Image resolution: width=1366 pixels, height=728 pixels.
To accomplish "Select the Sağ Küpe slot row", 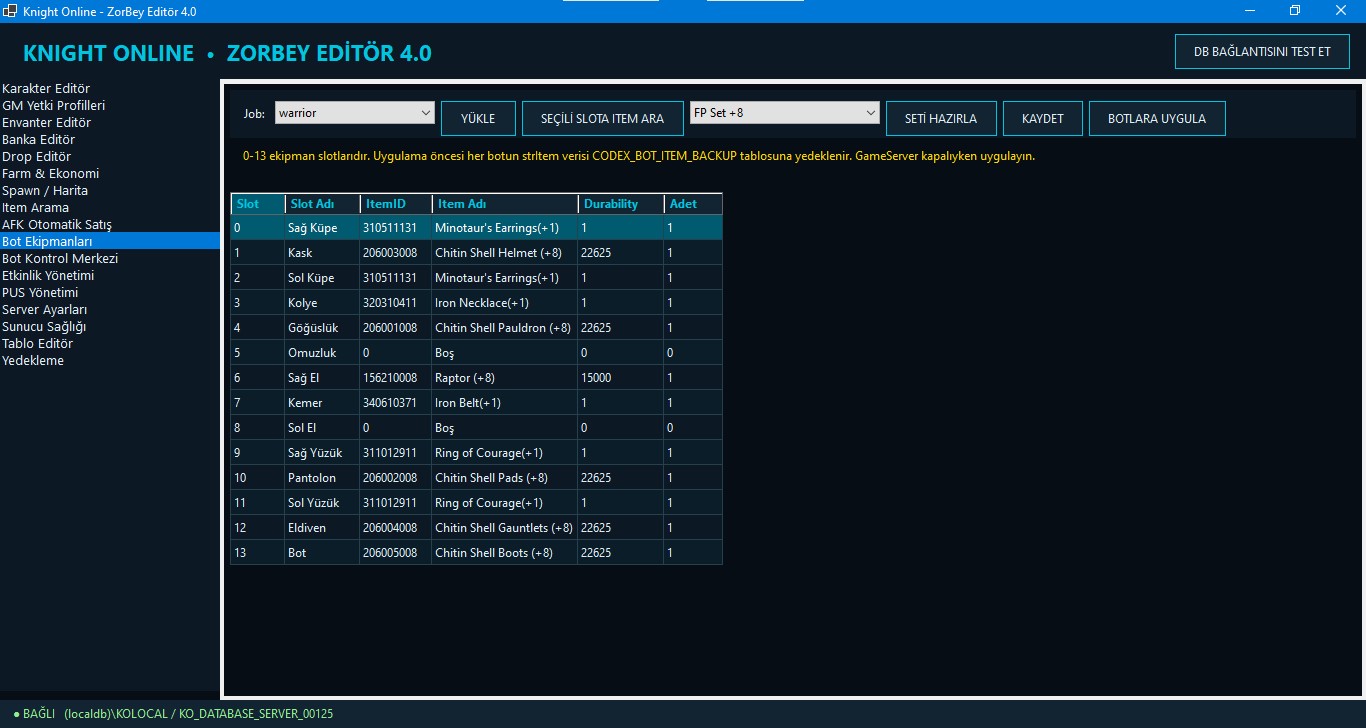I will (x=477, y=227).
